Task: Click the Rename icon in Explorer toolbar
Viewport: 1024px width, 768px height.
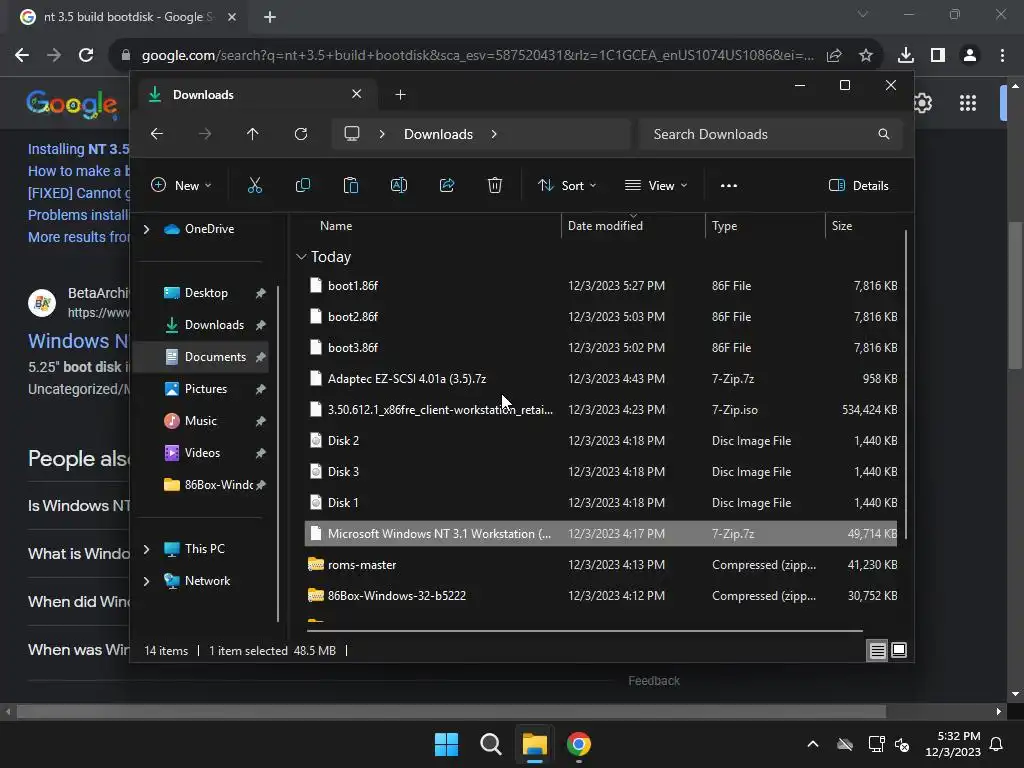Action: (399, 185)
